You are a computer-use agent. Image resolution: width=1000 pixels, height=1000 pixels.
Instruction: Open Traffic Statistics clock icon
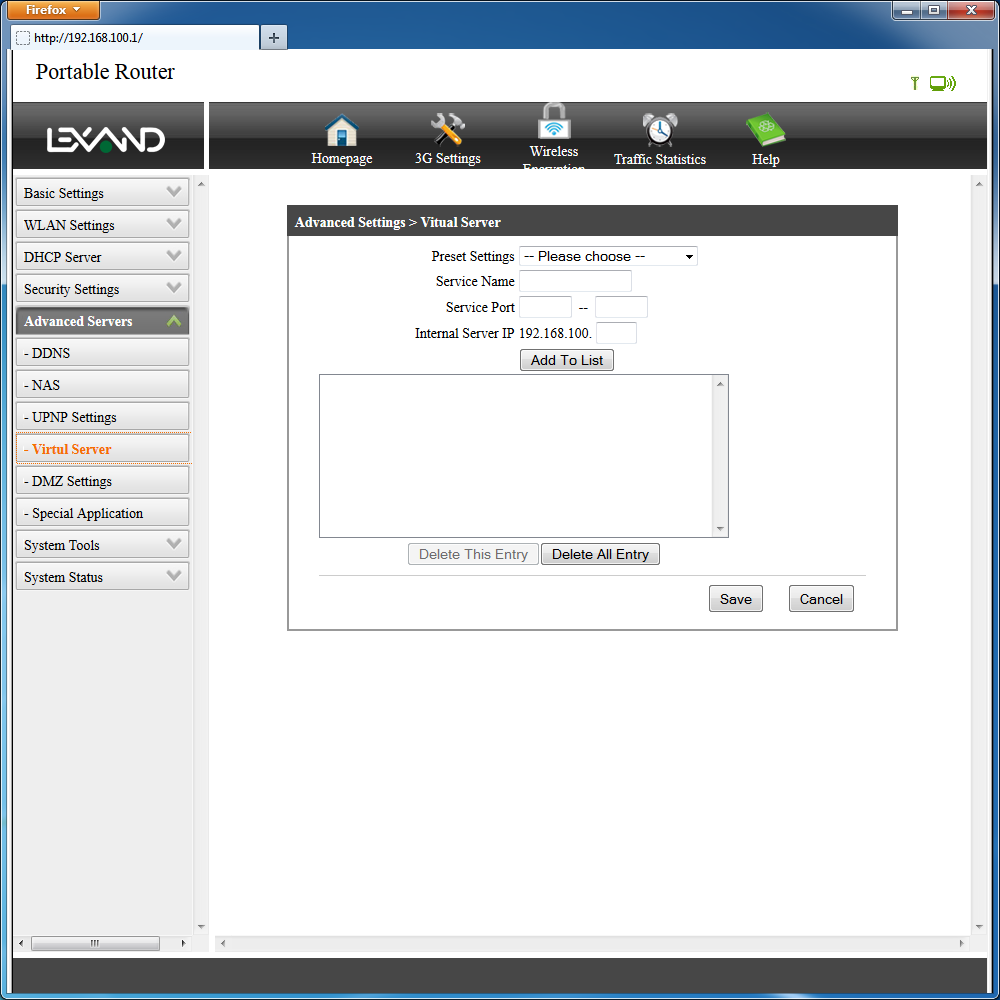click(x=659, y=129)
